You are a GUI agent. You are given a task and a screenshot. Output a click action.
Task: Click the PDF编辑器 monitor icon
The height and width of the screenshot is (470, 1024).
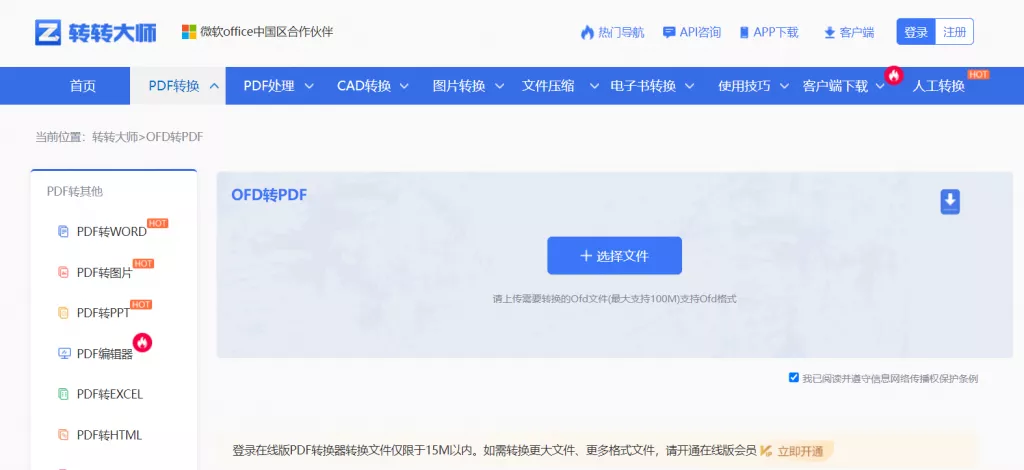point(64,353)
